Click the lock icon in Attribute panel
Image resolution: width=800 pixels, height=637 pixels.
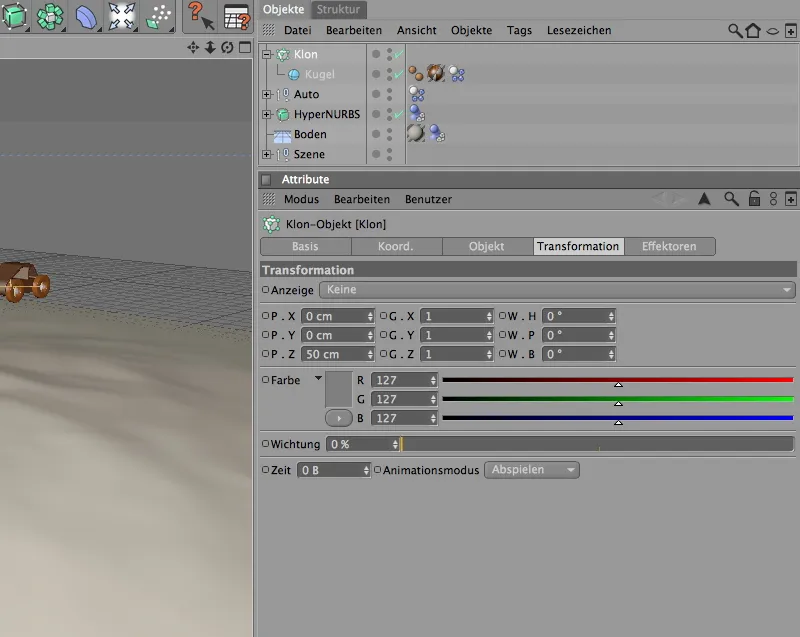[753, 199]
